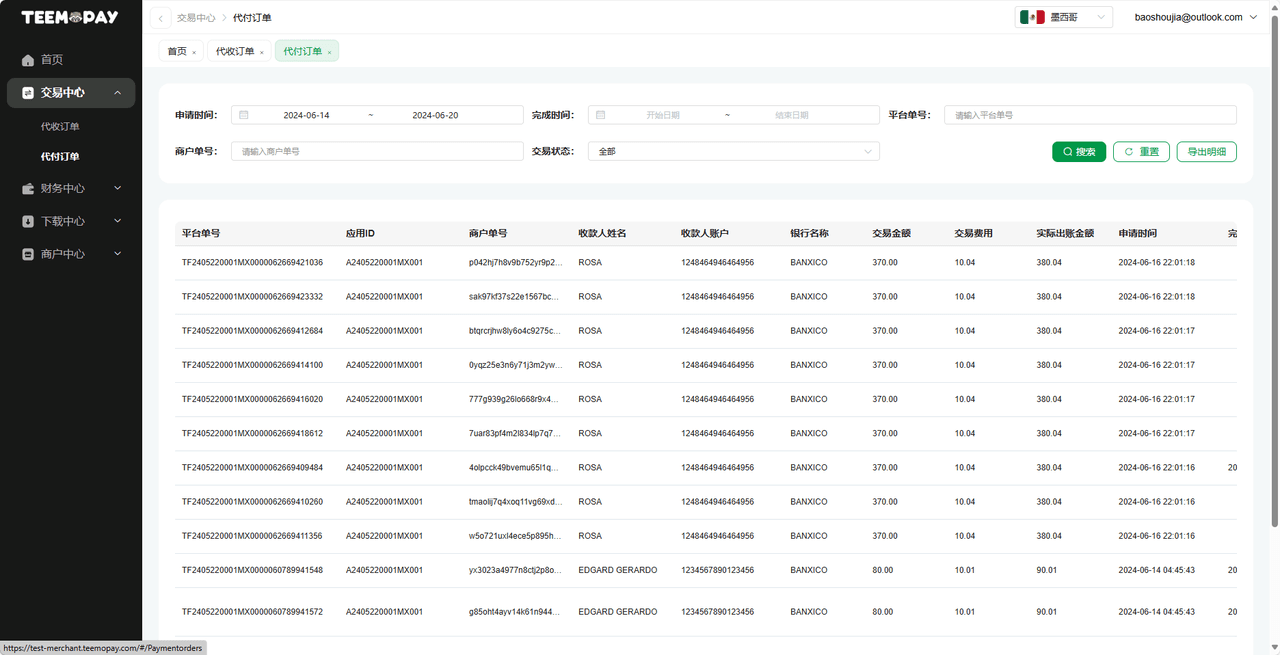The height and width of the screenshot is (655, 1280).
Task: Close the 代付订单 tab
Action: pos(330,52)
